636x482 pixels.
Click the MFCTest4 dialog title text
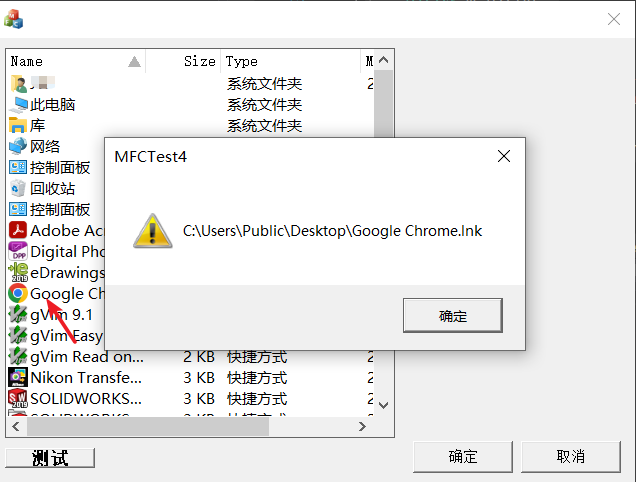pos(150,157)
